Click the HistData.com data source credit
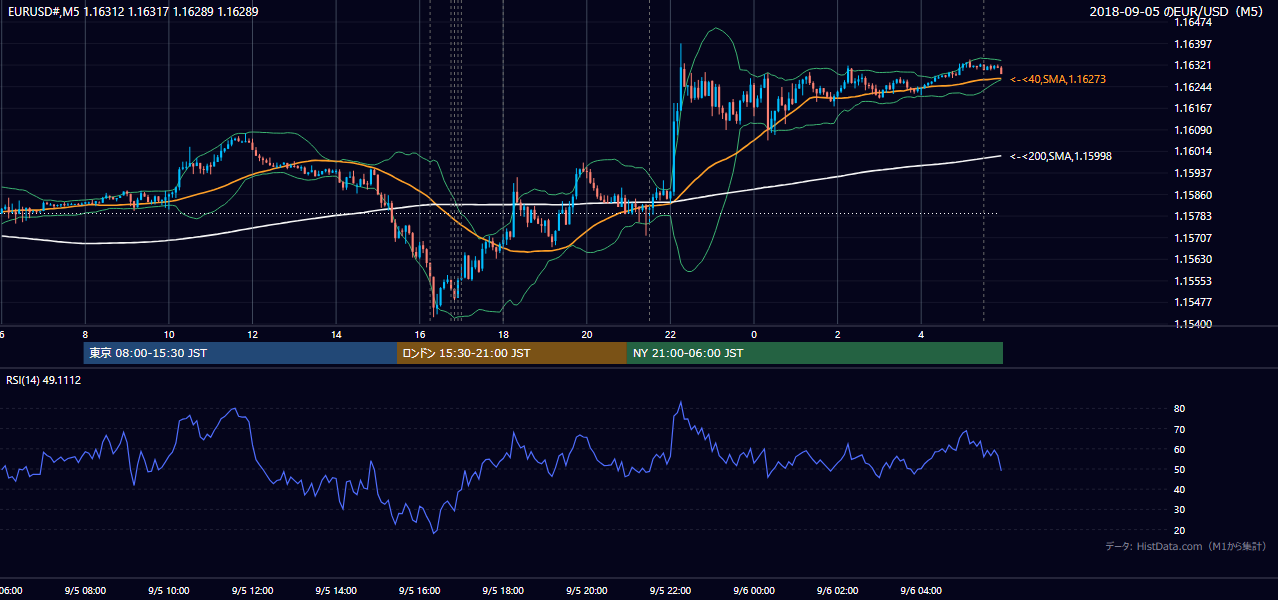The width and height of the screenshot is (1278, 600). point(1185,547)
